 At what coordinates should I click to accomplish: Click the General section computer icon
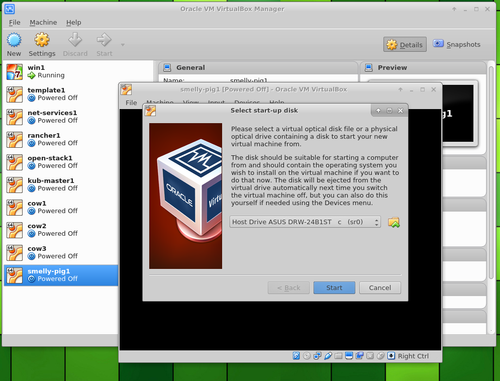coord(167,68)
